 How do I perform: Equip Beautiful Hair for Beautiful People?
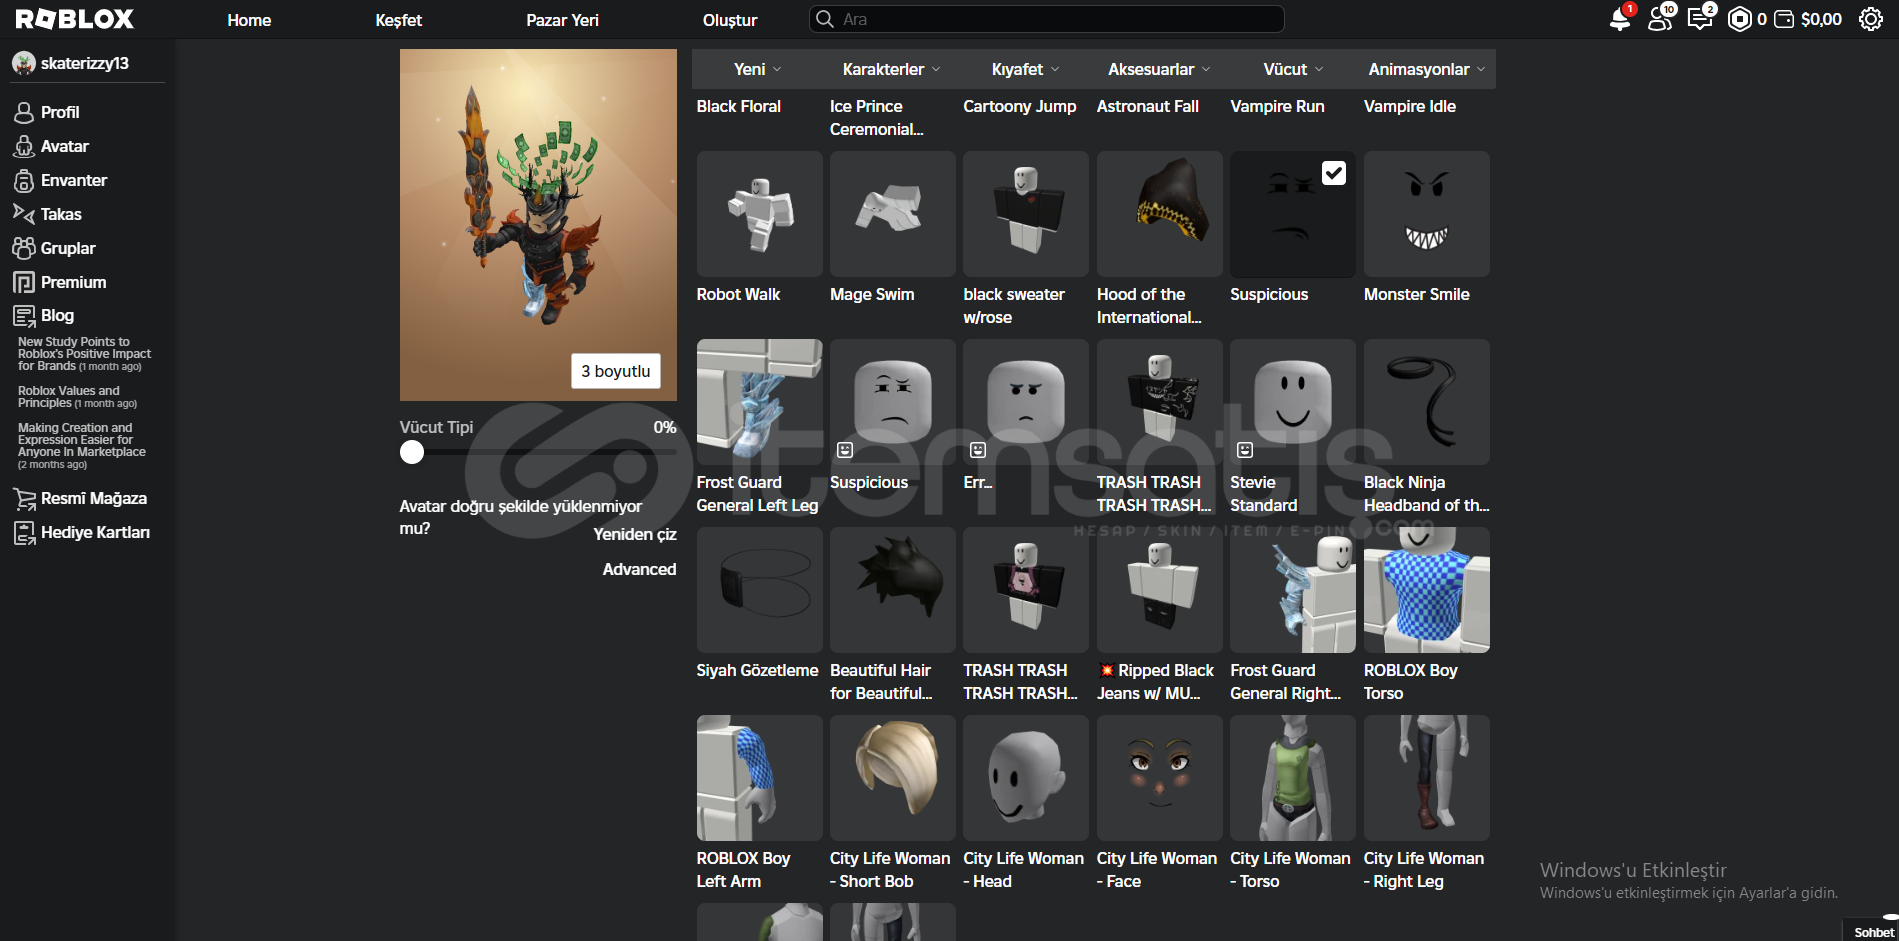(x=893, y=590)
